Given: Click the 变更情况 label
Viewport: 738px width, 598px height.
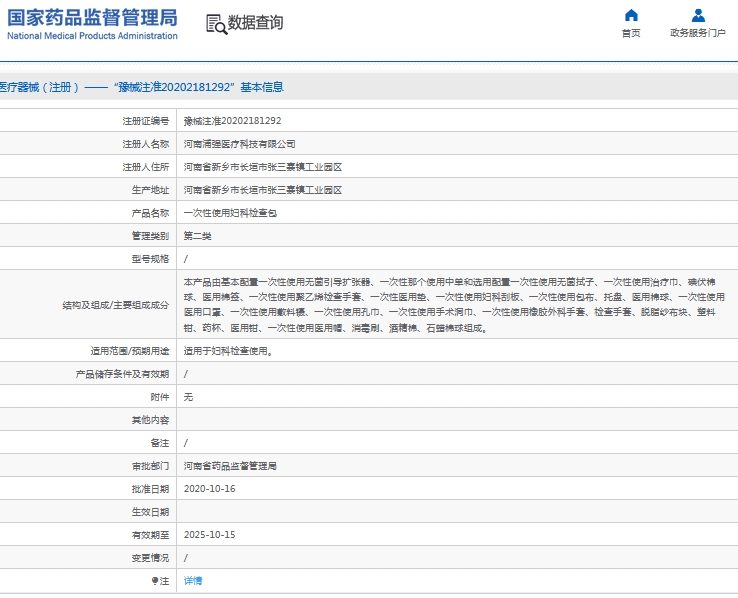Looking at the screenshot, I should point(150,558).
